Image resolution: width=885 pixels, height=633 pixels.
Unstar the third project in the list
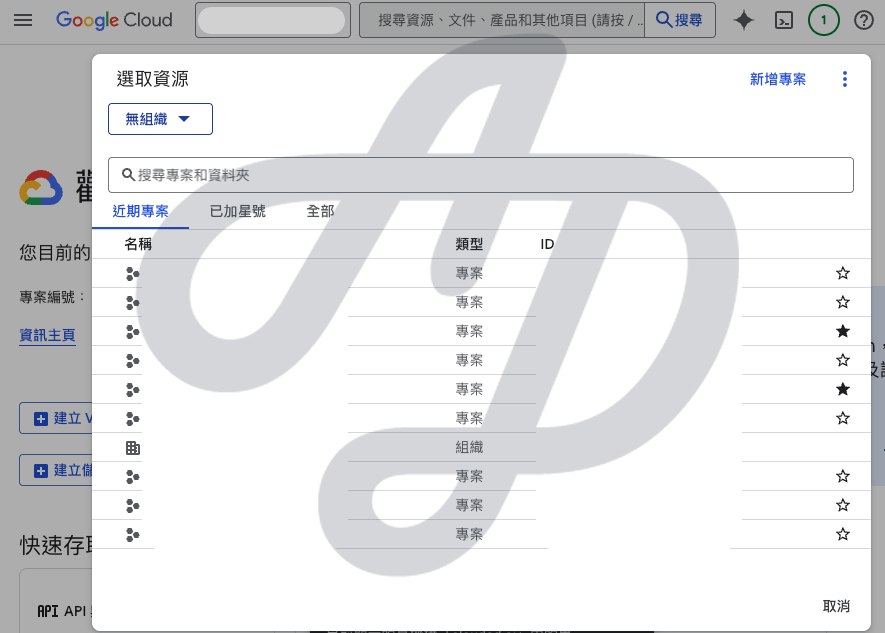[843, 331]
